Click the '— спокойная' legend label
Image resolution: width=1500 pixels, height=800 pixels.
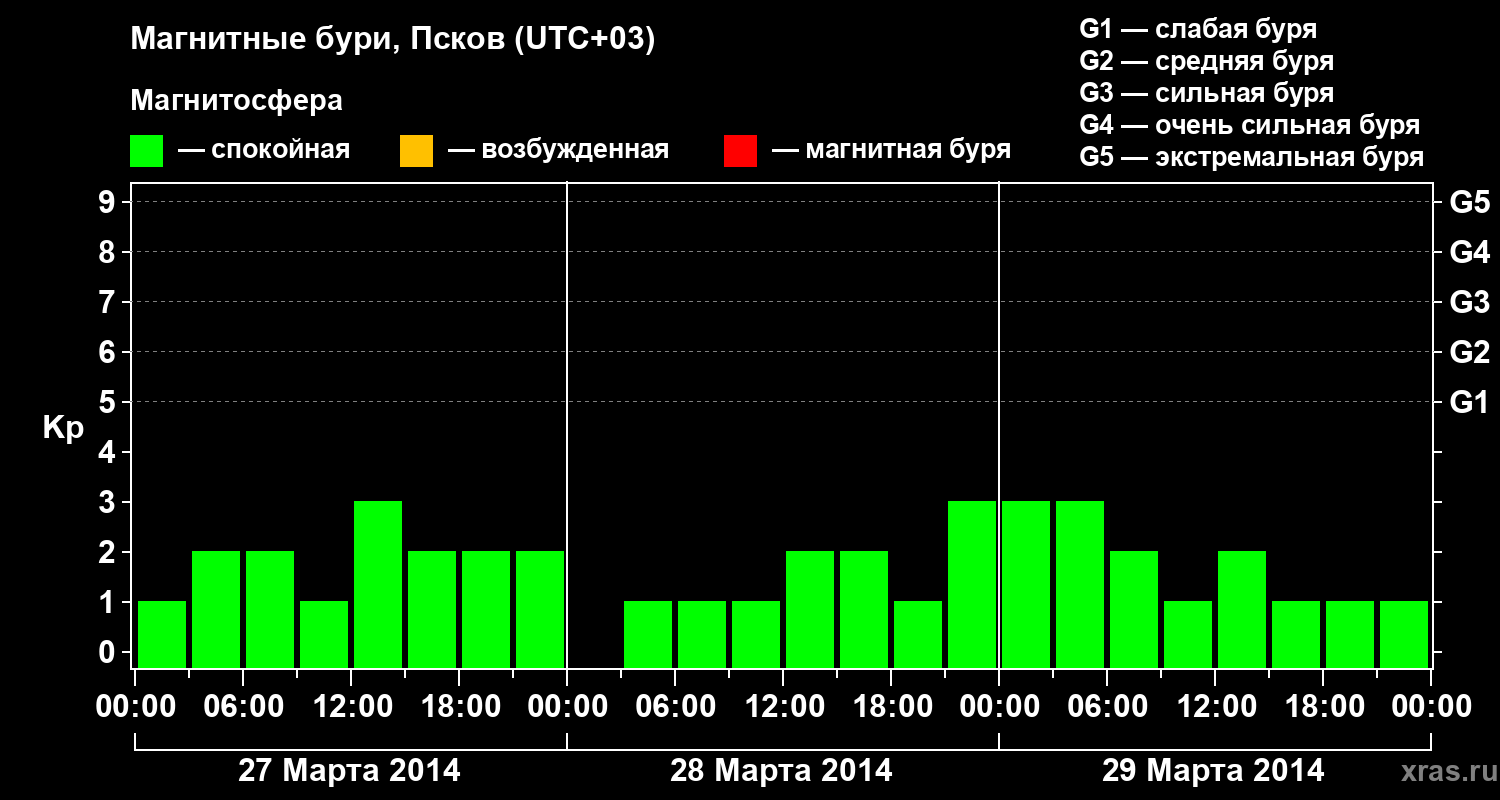coord(264,150)
